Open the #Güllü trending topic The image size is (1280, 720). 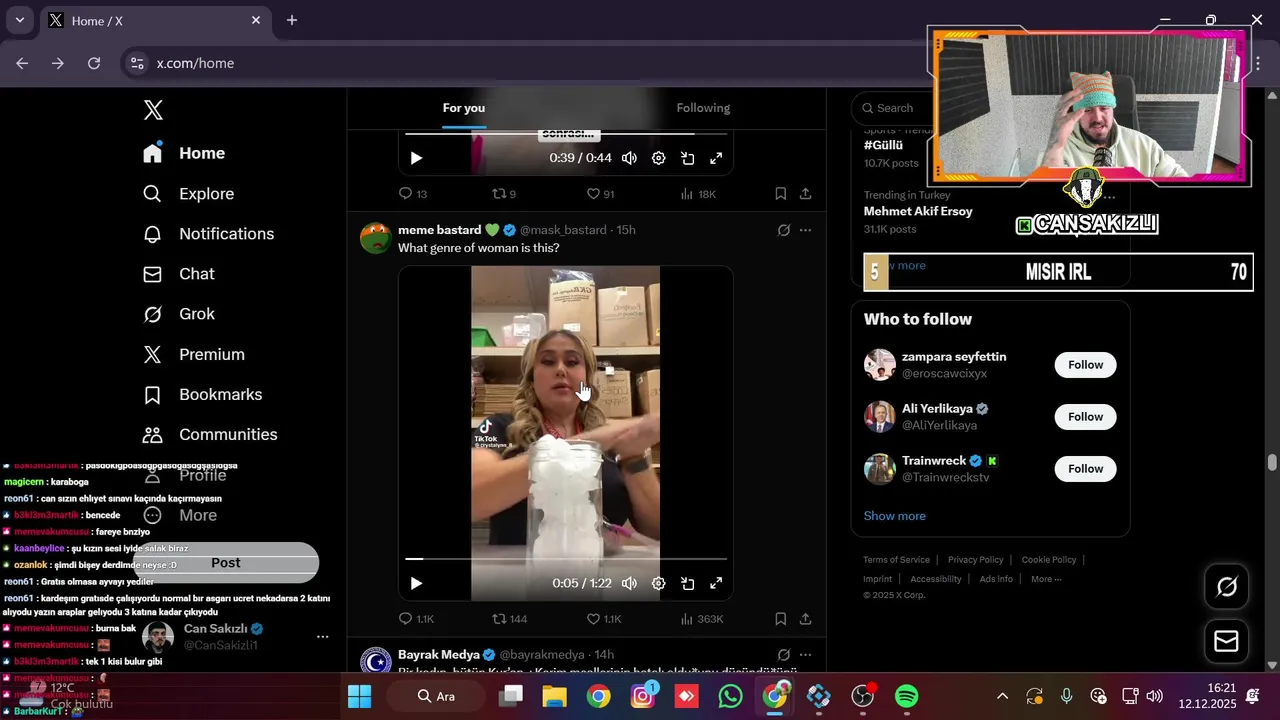click(x=883, y=145)
